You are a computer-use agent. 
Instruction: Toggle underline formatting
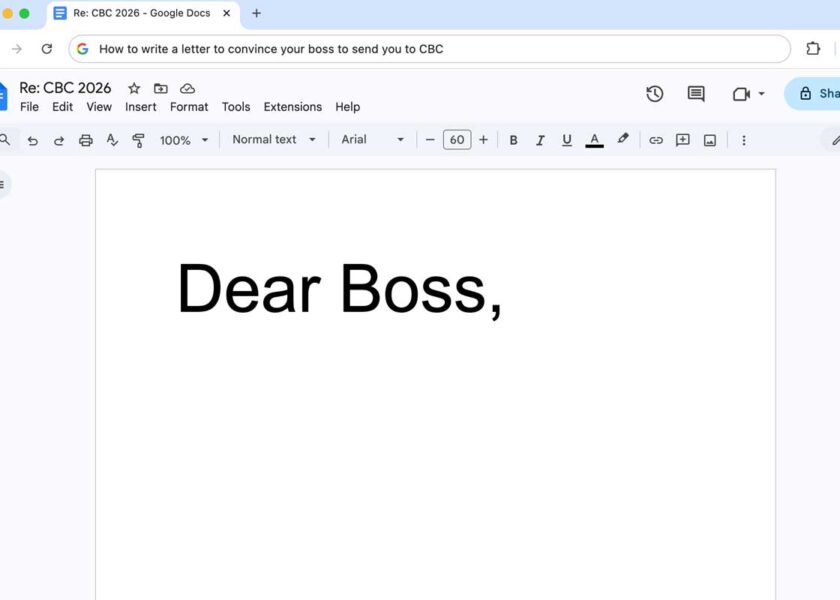[x=567, y=140]
